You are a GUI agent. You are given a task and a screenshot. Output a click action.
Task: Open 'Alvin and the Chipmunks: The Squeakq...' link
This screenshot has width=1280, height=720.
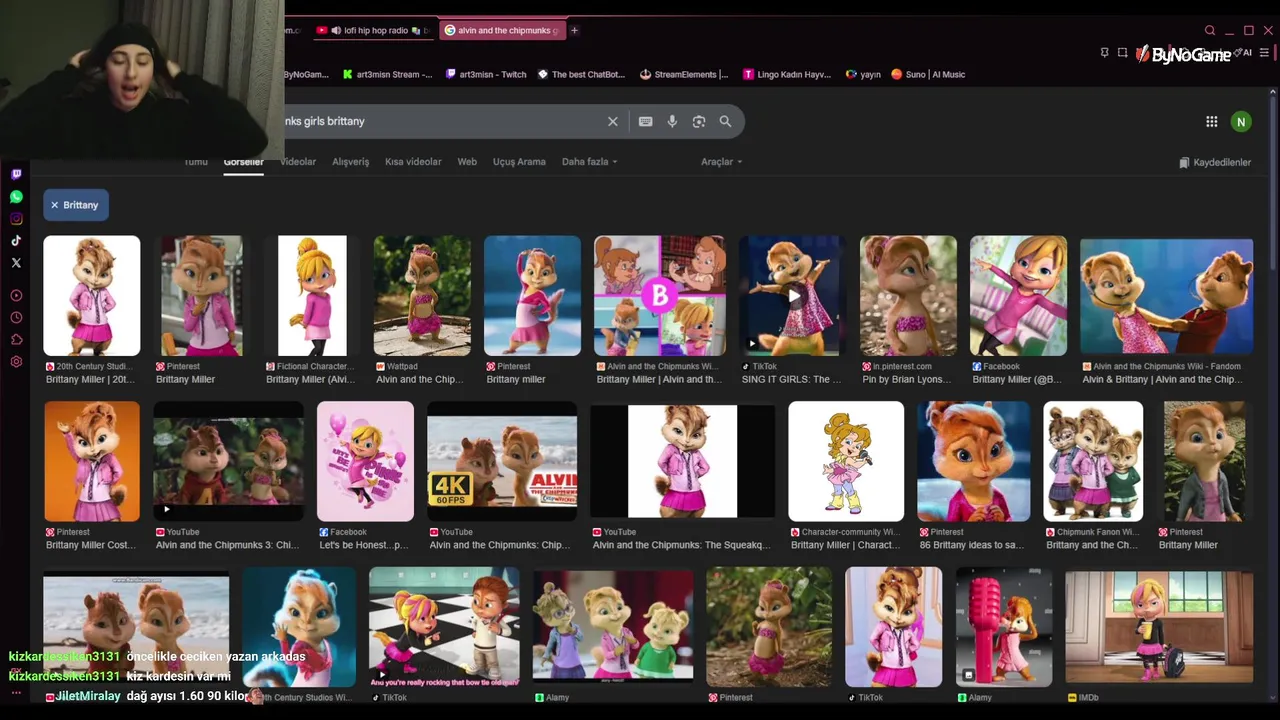click(682, 545)
